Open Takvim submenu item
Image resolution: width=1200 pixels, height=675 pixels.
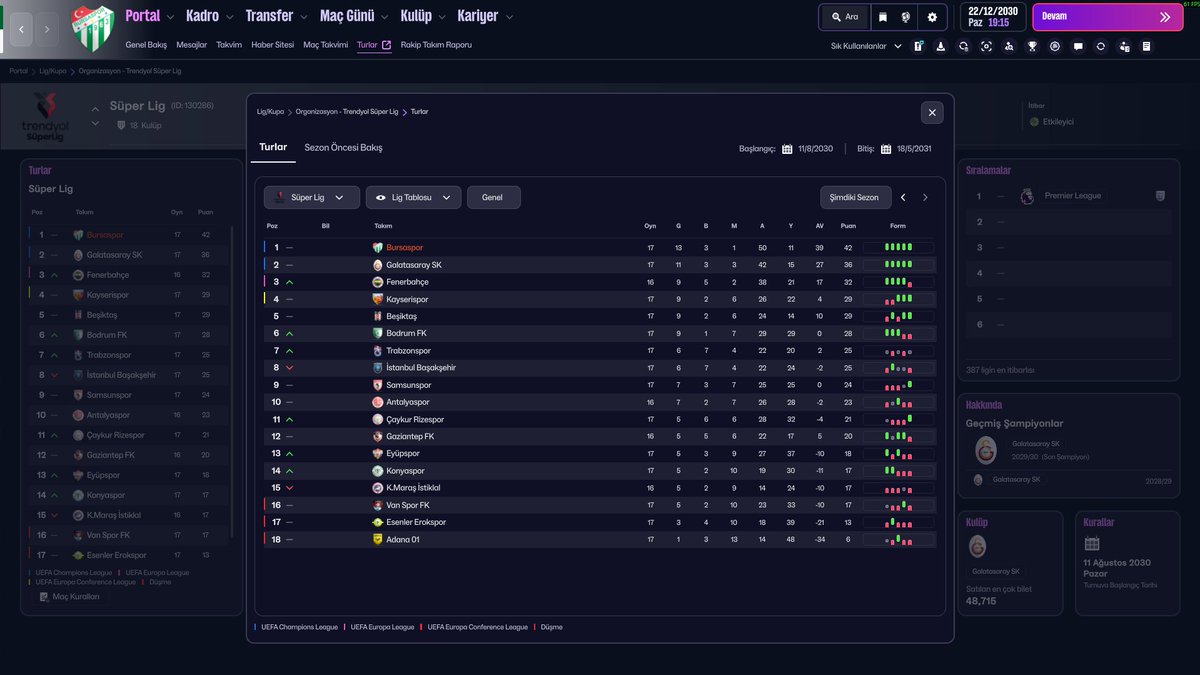[229, 45]
